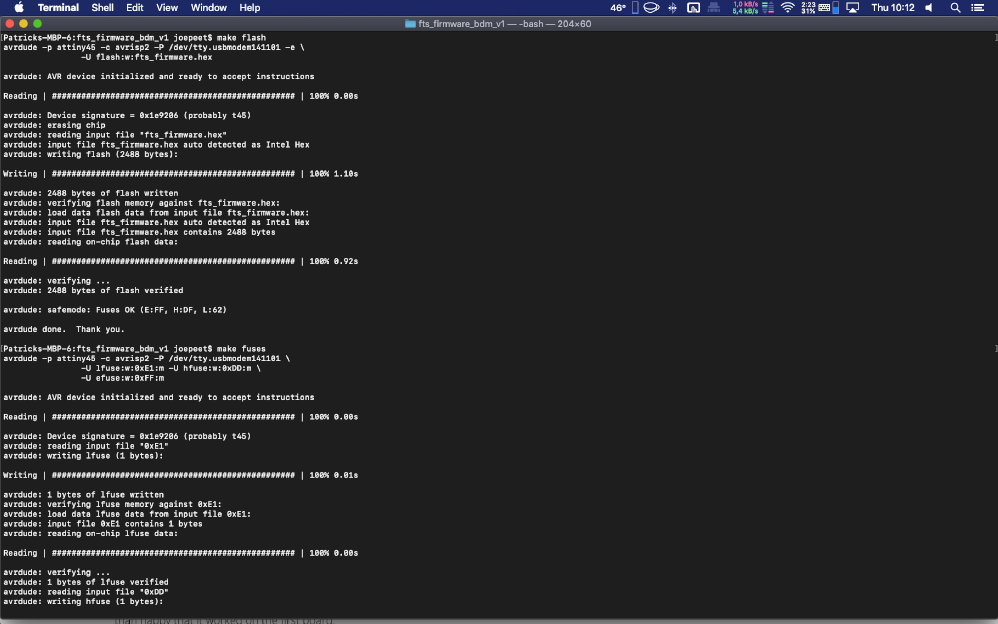The image size is (998, 624).
Task: Click the 2:23 31% battery time indicator
Action: pyautogui.click(x=808, y=8)
